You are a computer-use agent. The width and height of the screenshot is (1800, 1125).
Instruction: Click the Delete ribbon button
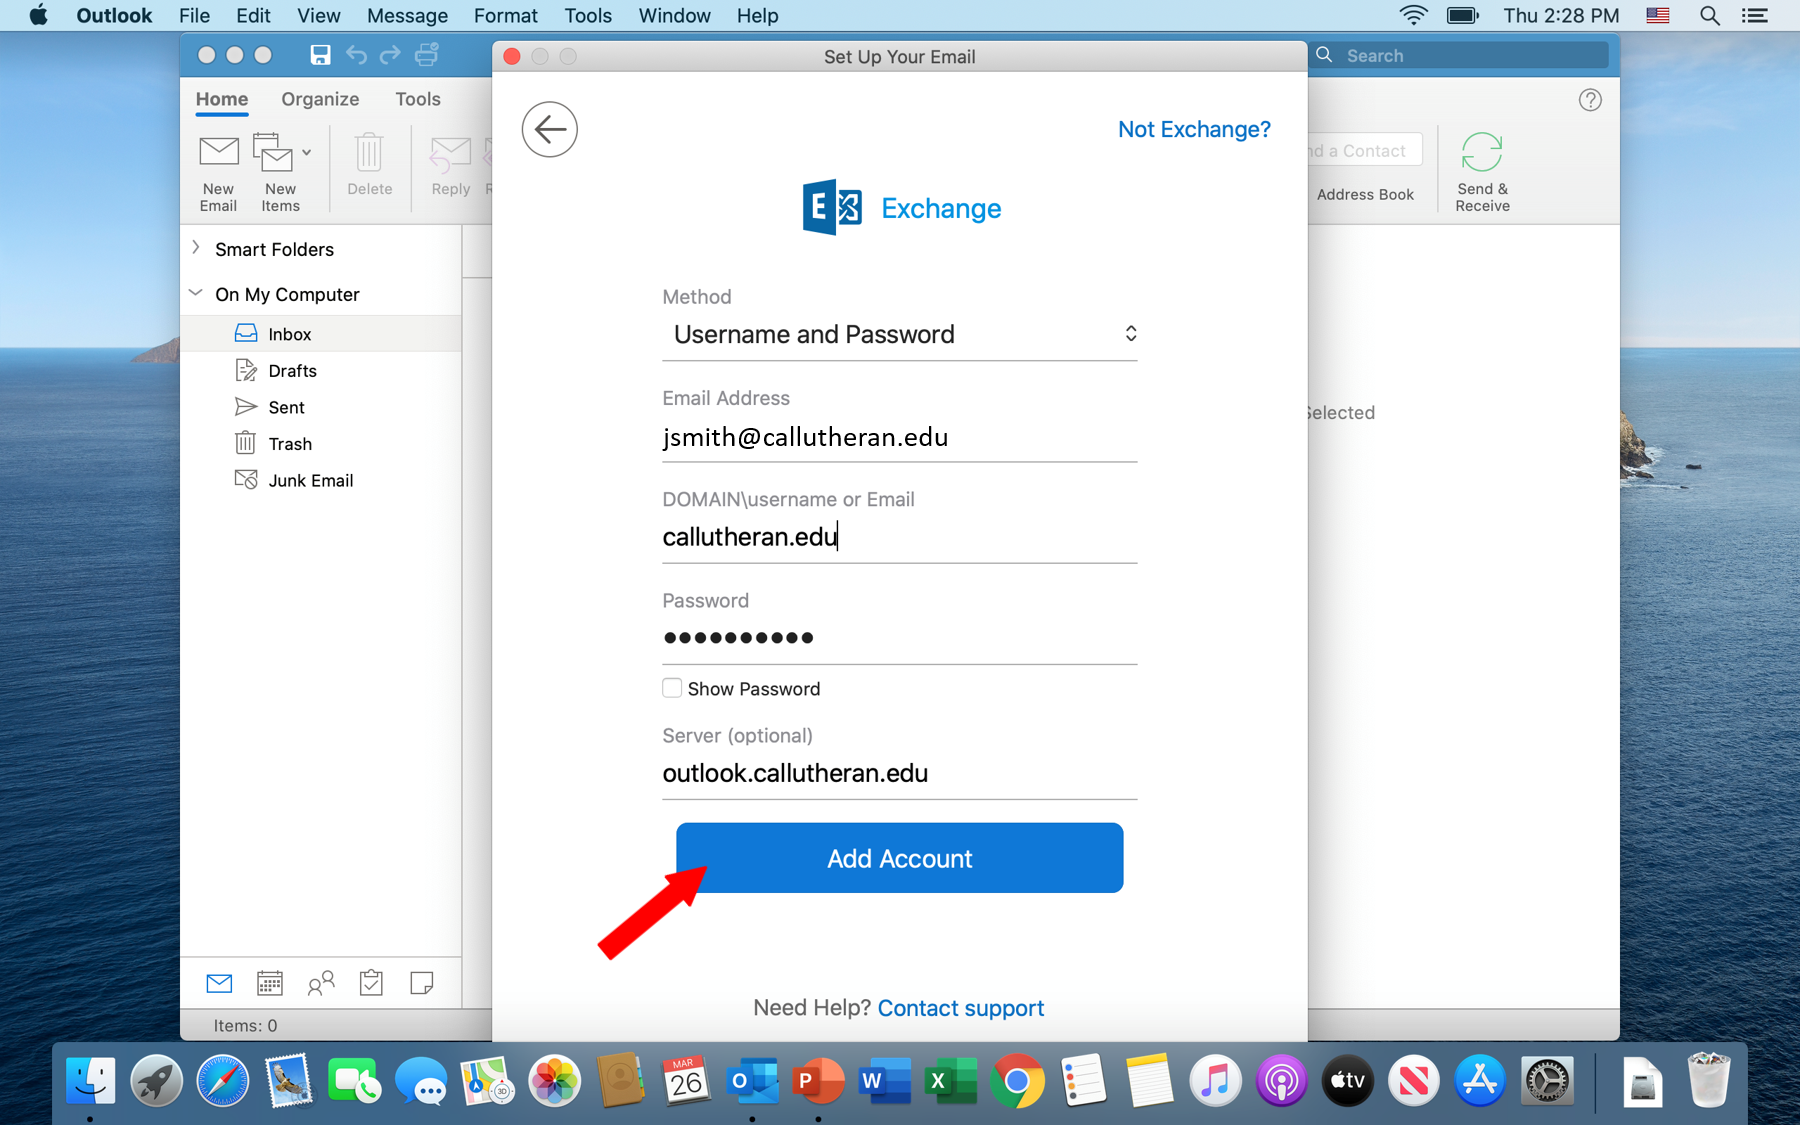[369, 165]
